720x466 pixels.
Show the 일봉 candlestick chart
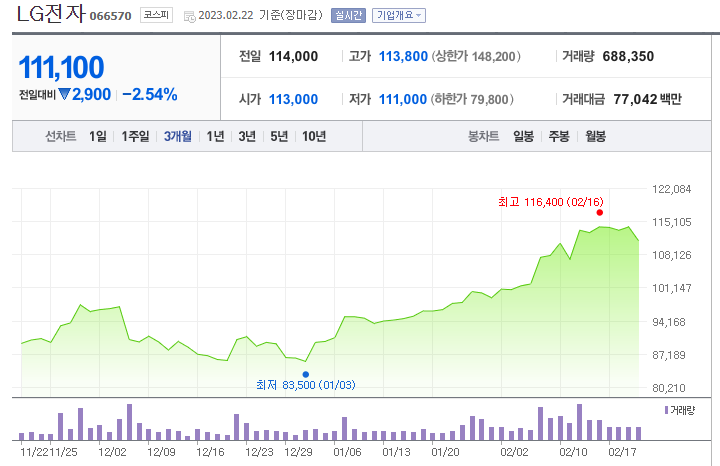(523, 136)
